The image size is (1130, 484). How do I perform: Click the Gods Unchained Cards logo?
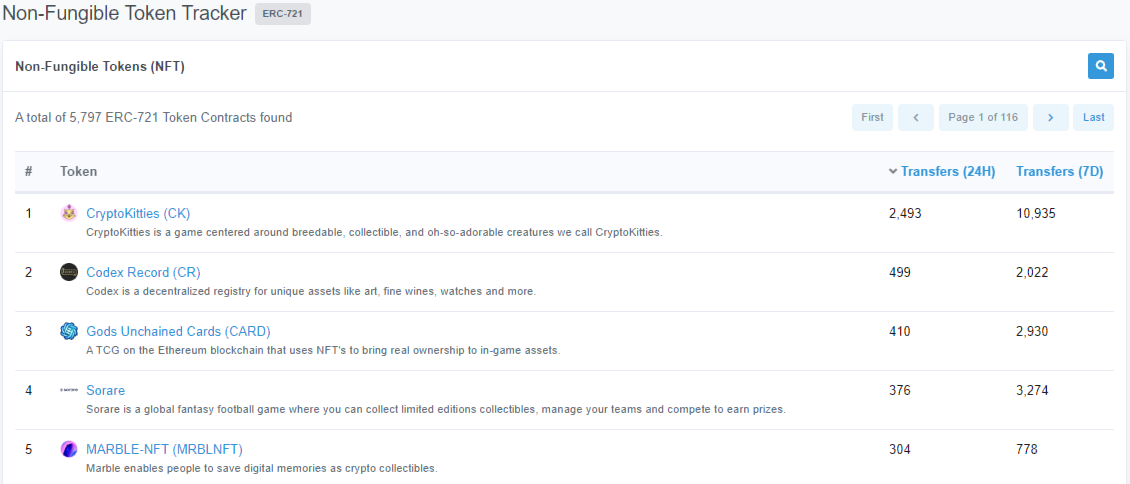pyautogui.click(x=68, y=331)
